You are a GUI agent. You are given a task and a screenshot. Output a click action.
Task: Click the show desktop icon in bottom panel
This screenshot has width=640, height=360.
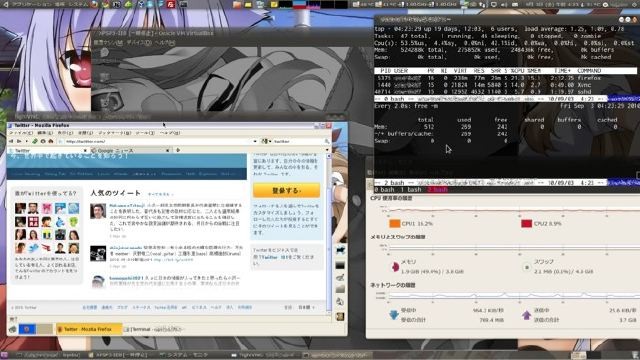(4, 355)
